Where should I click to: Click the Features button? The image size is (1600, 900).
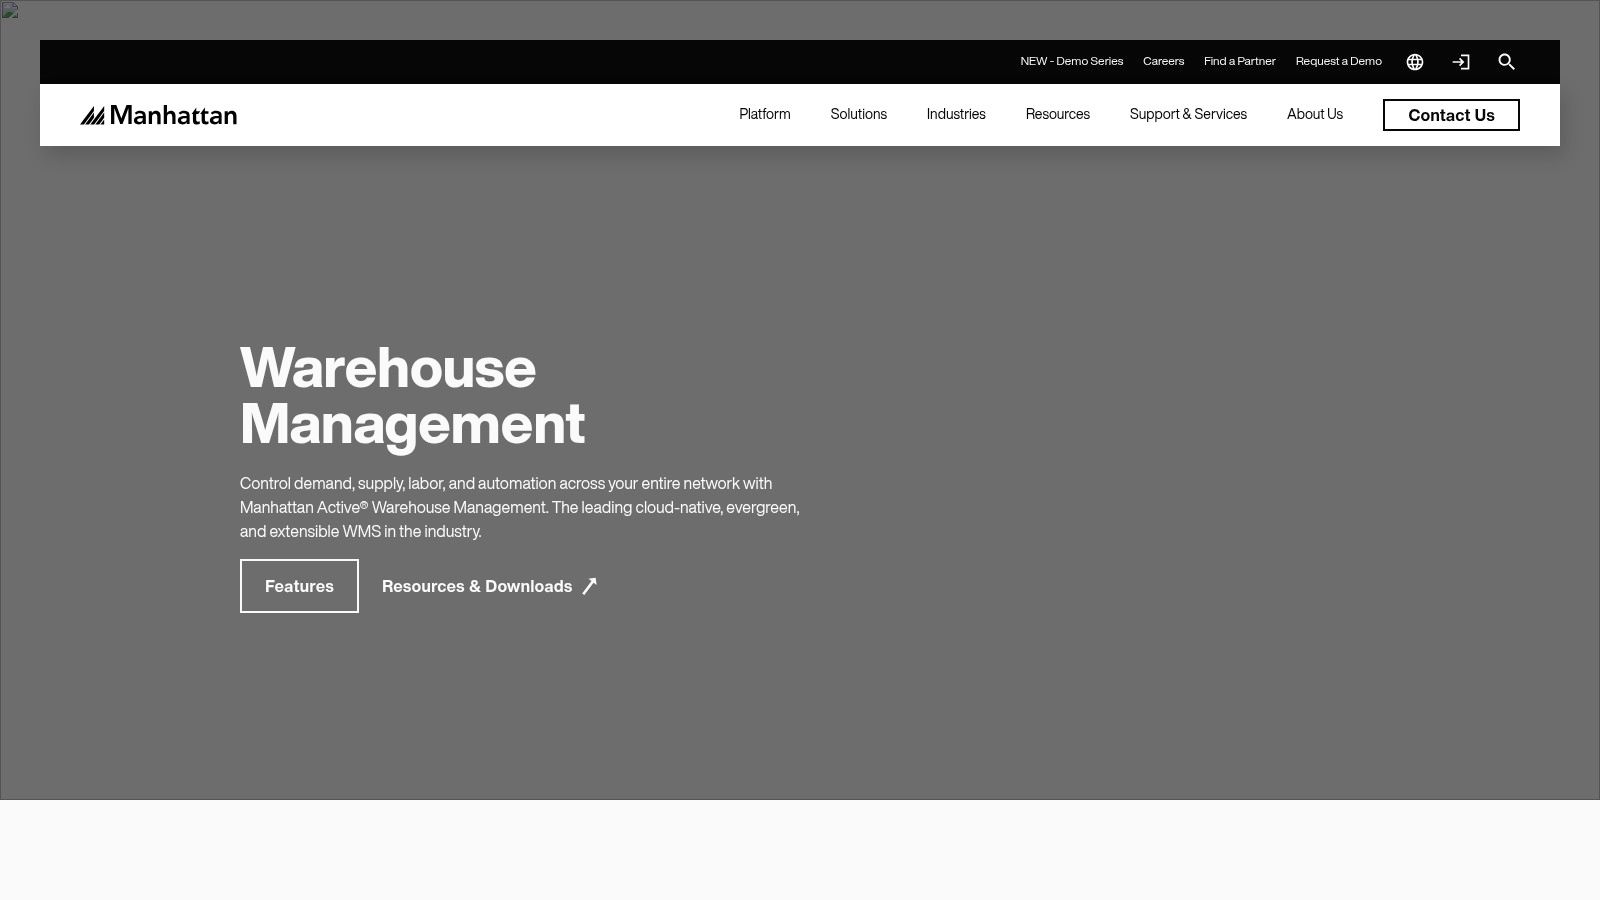coord(299,586)
